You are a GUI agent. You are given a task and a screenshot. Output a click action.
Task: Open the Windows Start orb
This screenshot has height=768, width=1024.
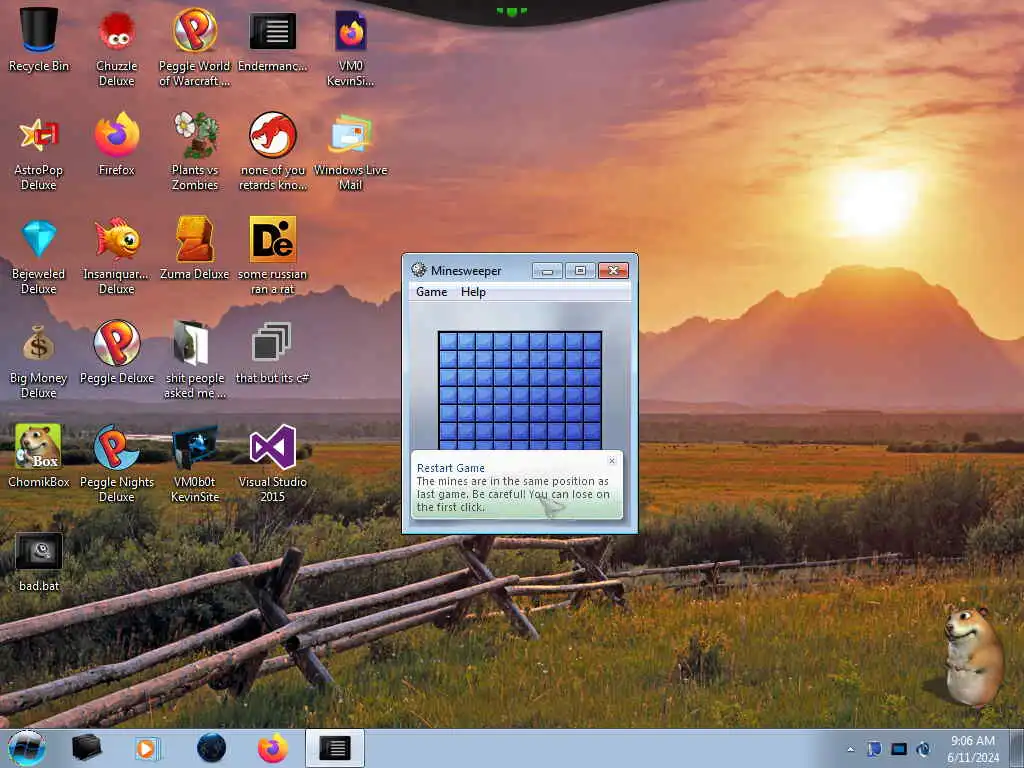pyautogui.click(x=27, y=748)
